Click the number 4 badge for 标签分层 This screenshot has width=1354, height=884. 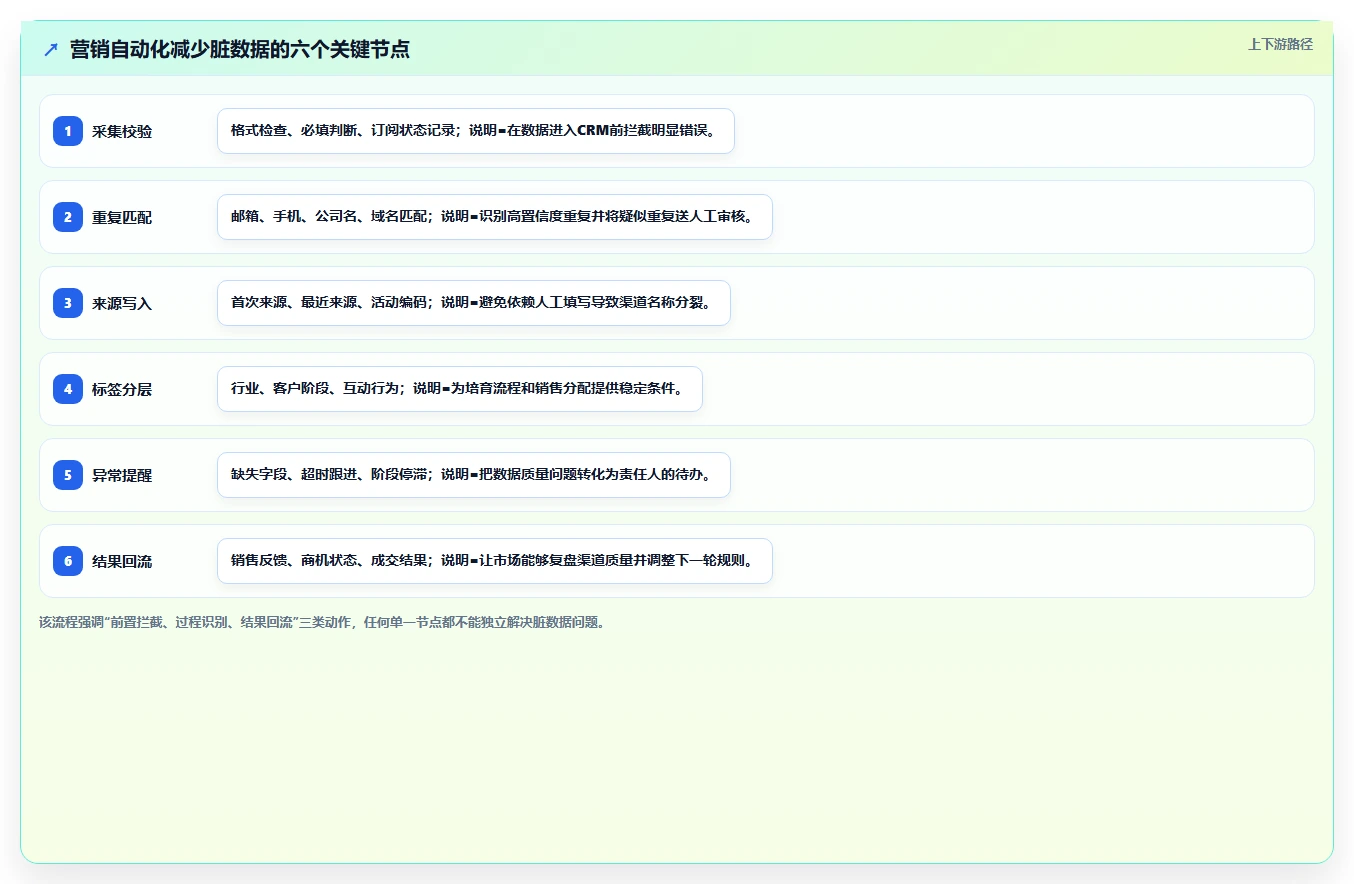coord(68,389)
